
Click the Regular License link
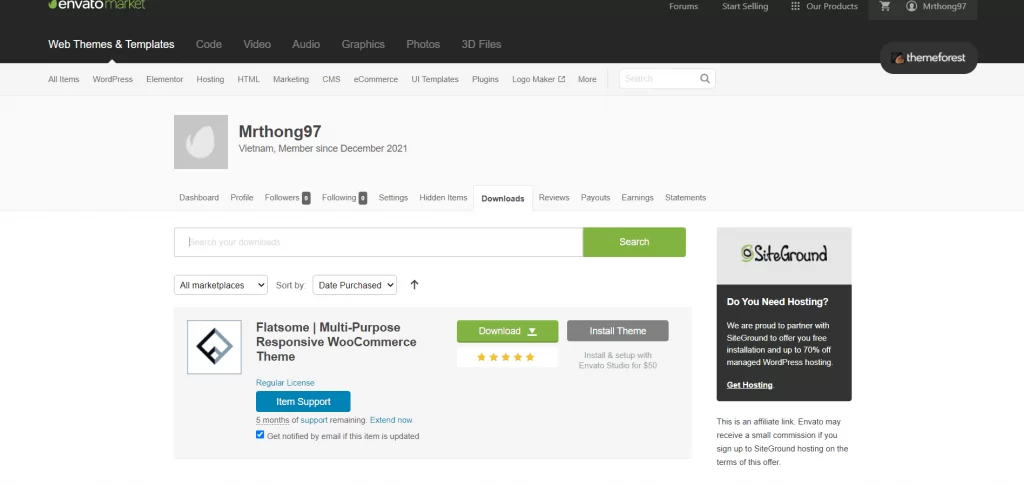click(285, 383)
